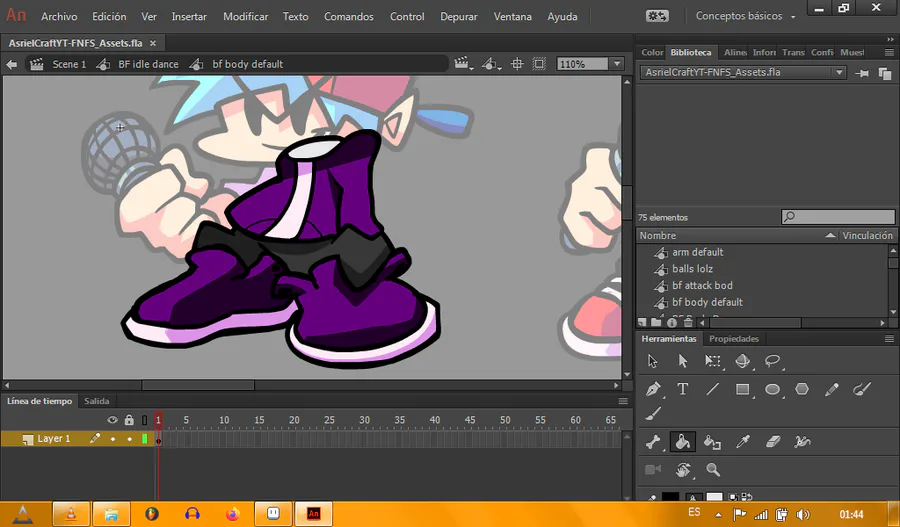This screenshot has height=527, width=900.
Task: Activate the Bone tool
Action: coord(653,441)
